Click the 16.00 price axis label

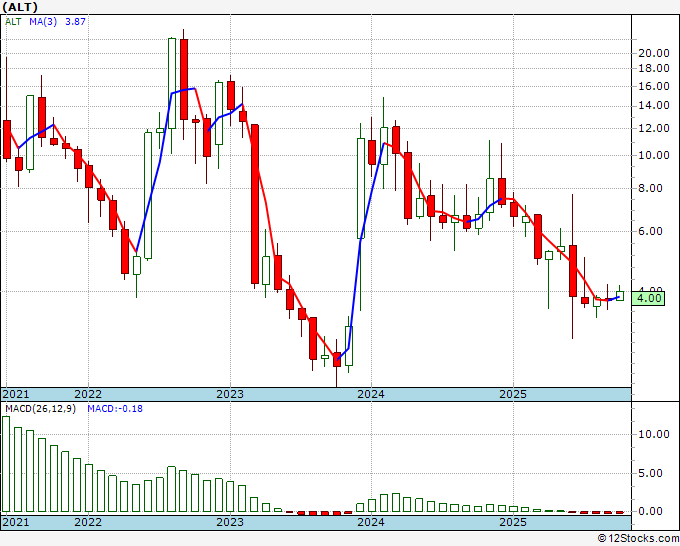(654, 86)
